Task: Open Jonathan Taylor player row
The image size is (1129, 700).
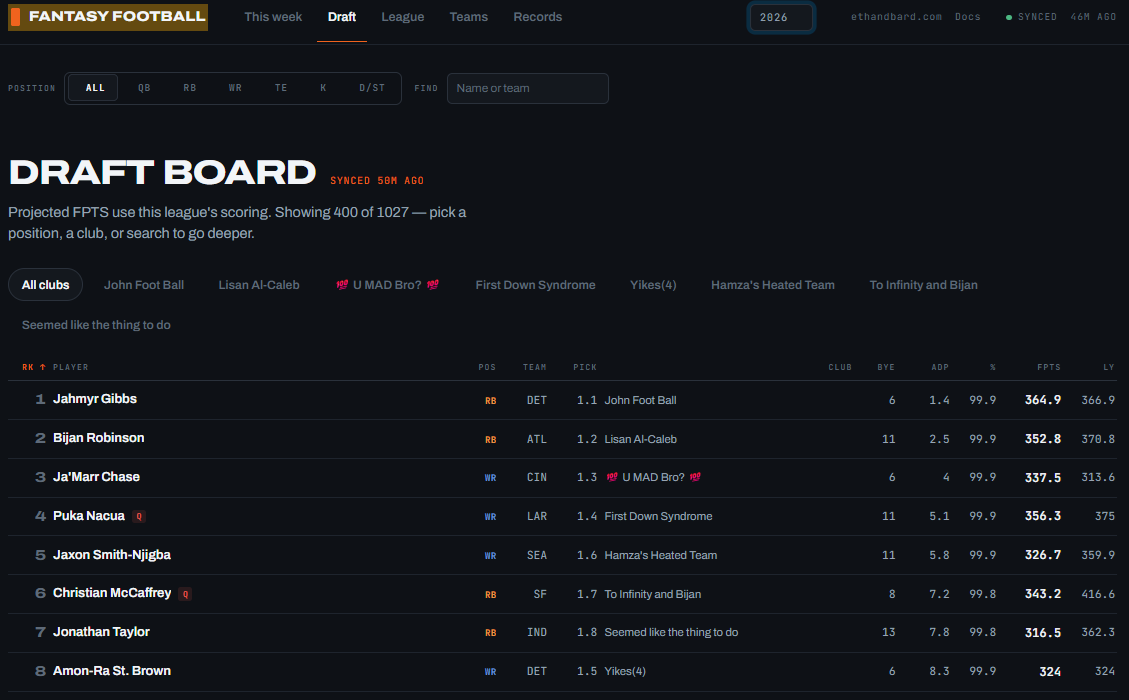Action: pyautogui.click(x=562, y=632)
